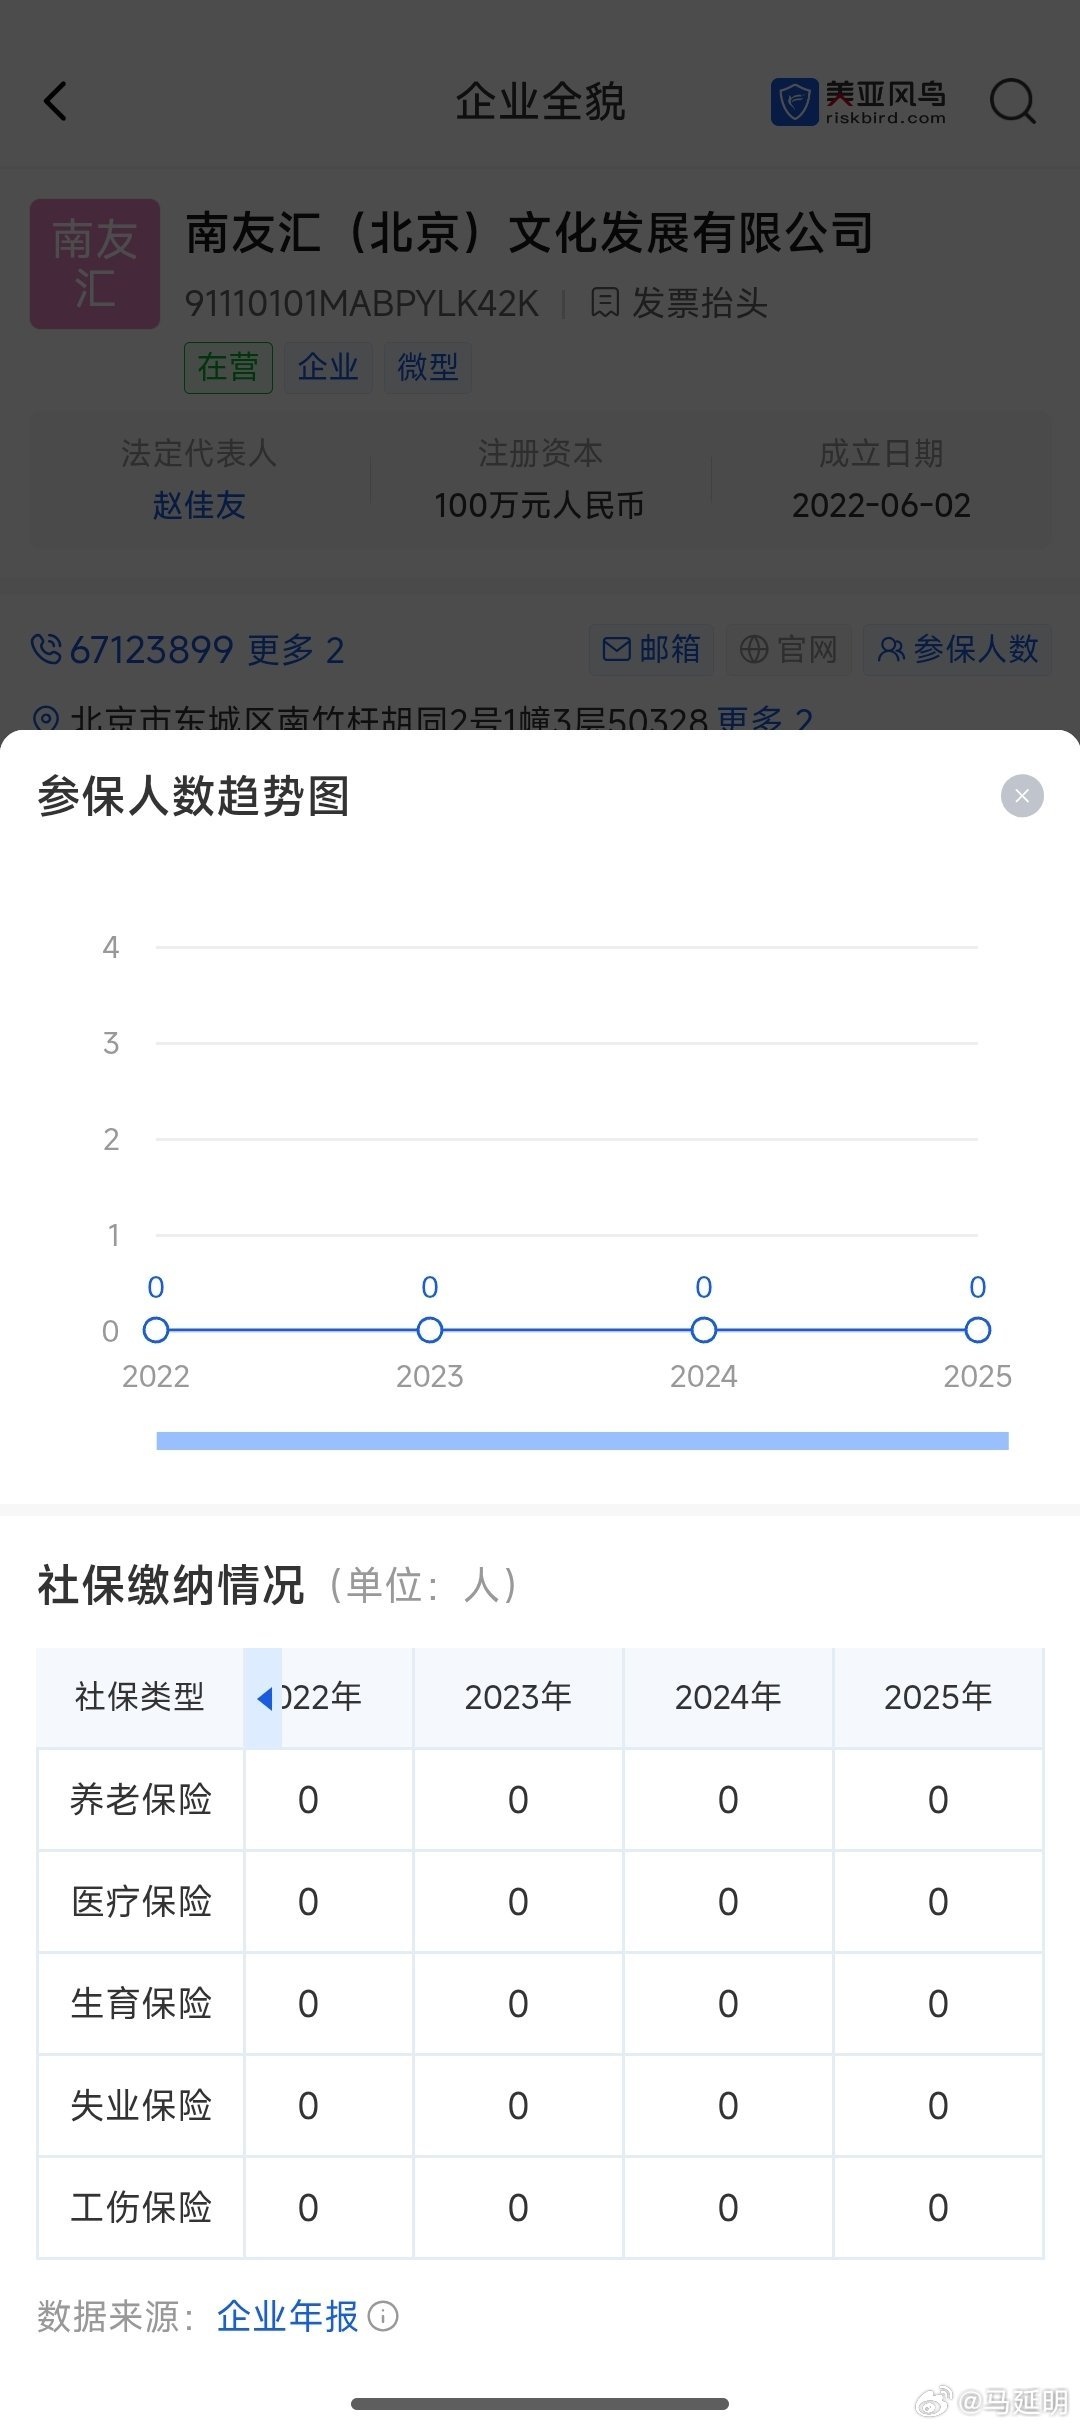Open the search magnifier icon
The height and width of the screenshot is (2428, 1080).
tap(1012, 101)
